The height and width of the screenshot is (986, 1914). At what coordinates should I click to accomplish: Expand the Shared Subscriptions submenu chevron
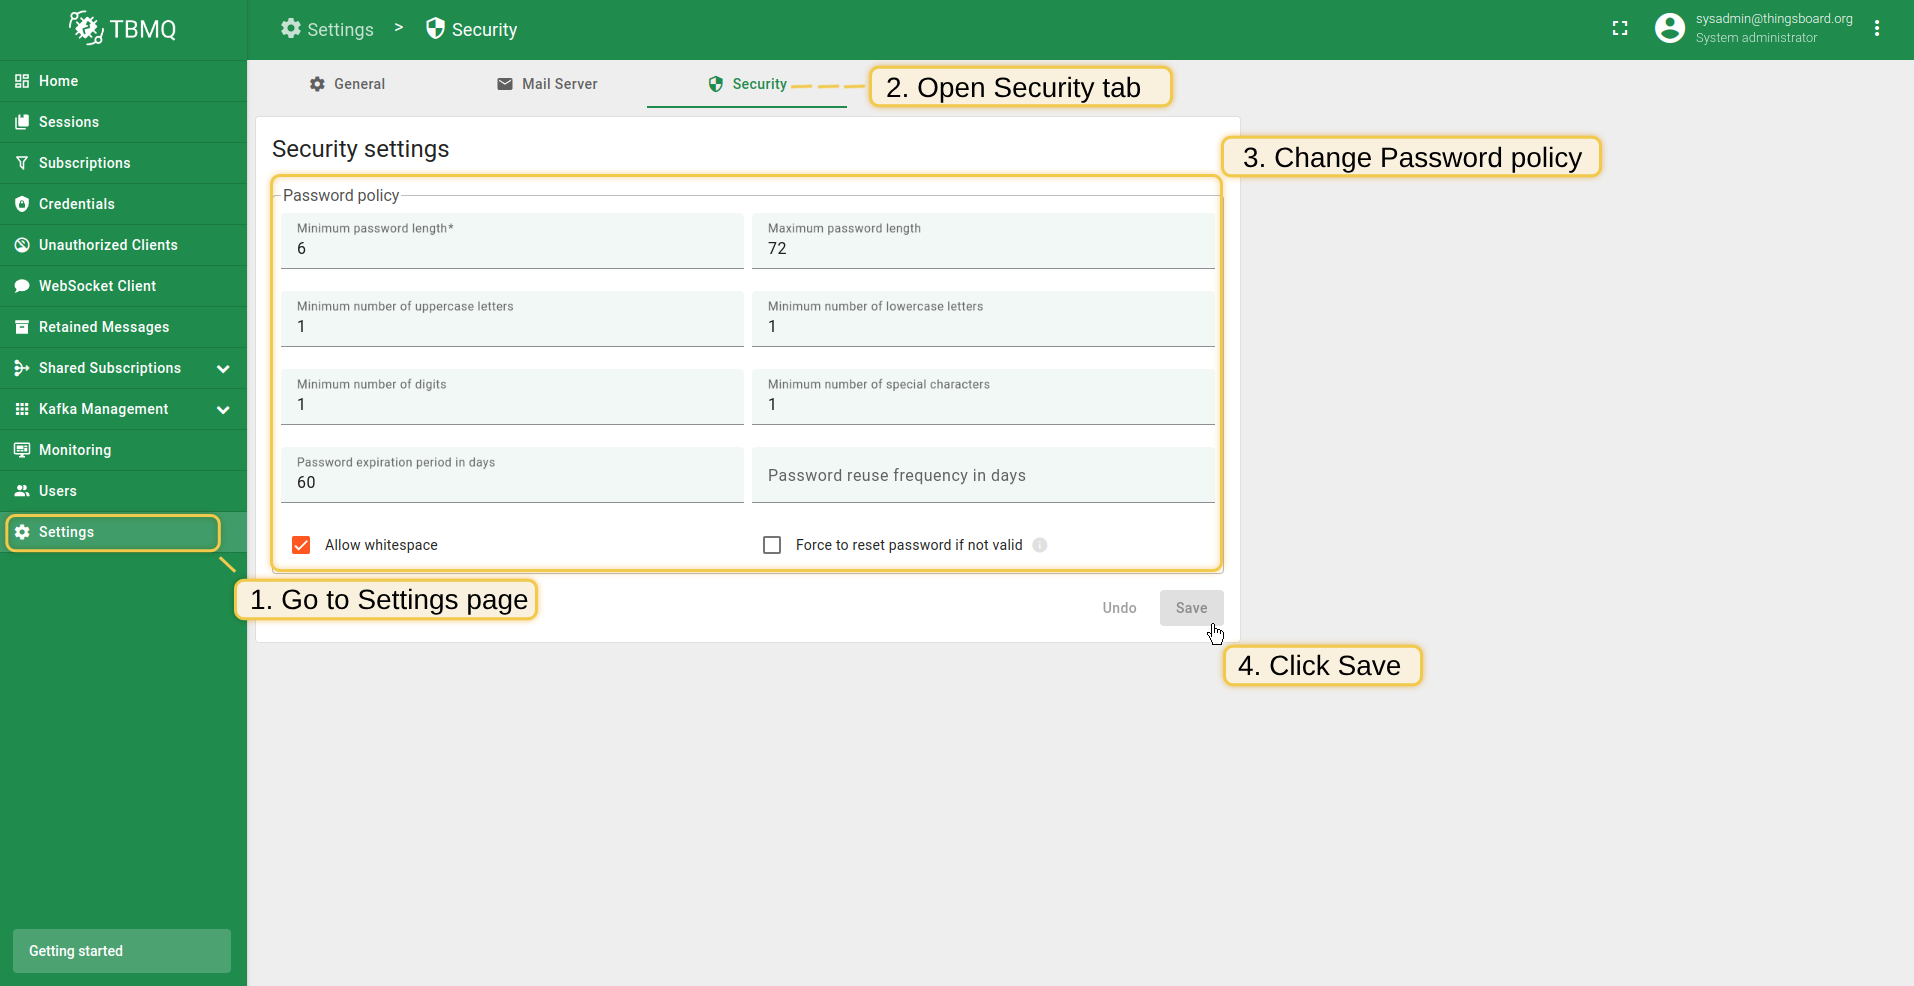pos(223,368)
